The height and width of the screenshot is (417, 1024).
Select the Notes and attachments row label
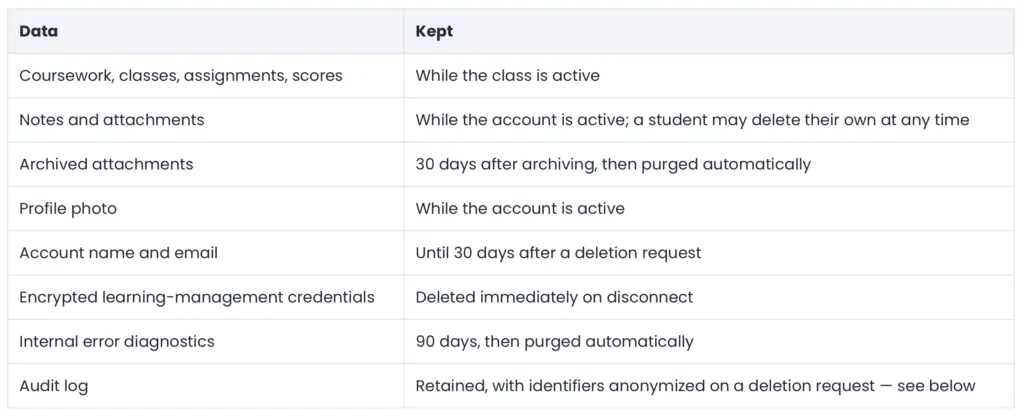coord(112,120)
